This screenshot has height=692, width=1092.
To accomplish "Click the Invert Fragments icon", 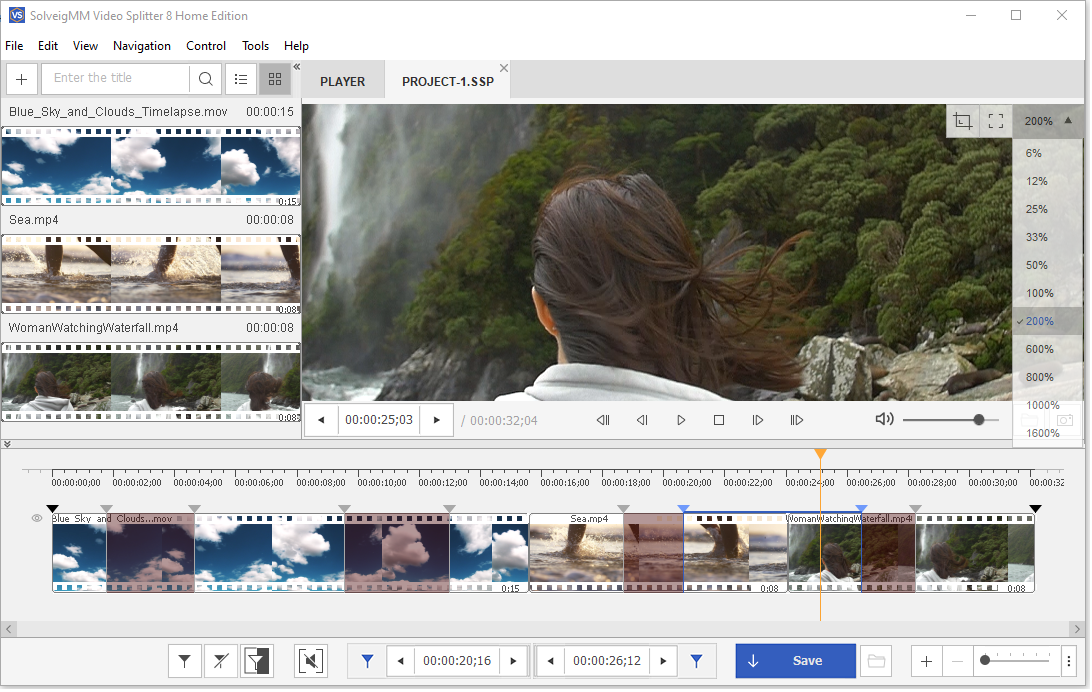I will pos(257,661).
